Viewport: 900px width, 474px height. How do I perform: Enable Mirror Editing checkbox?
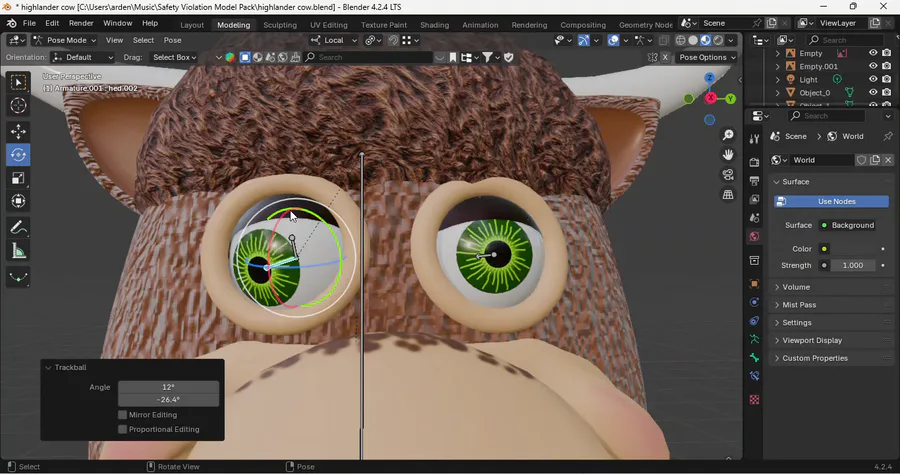(x=122, y=415)
